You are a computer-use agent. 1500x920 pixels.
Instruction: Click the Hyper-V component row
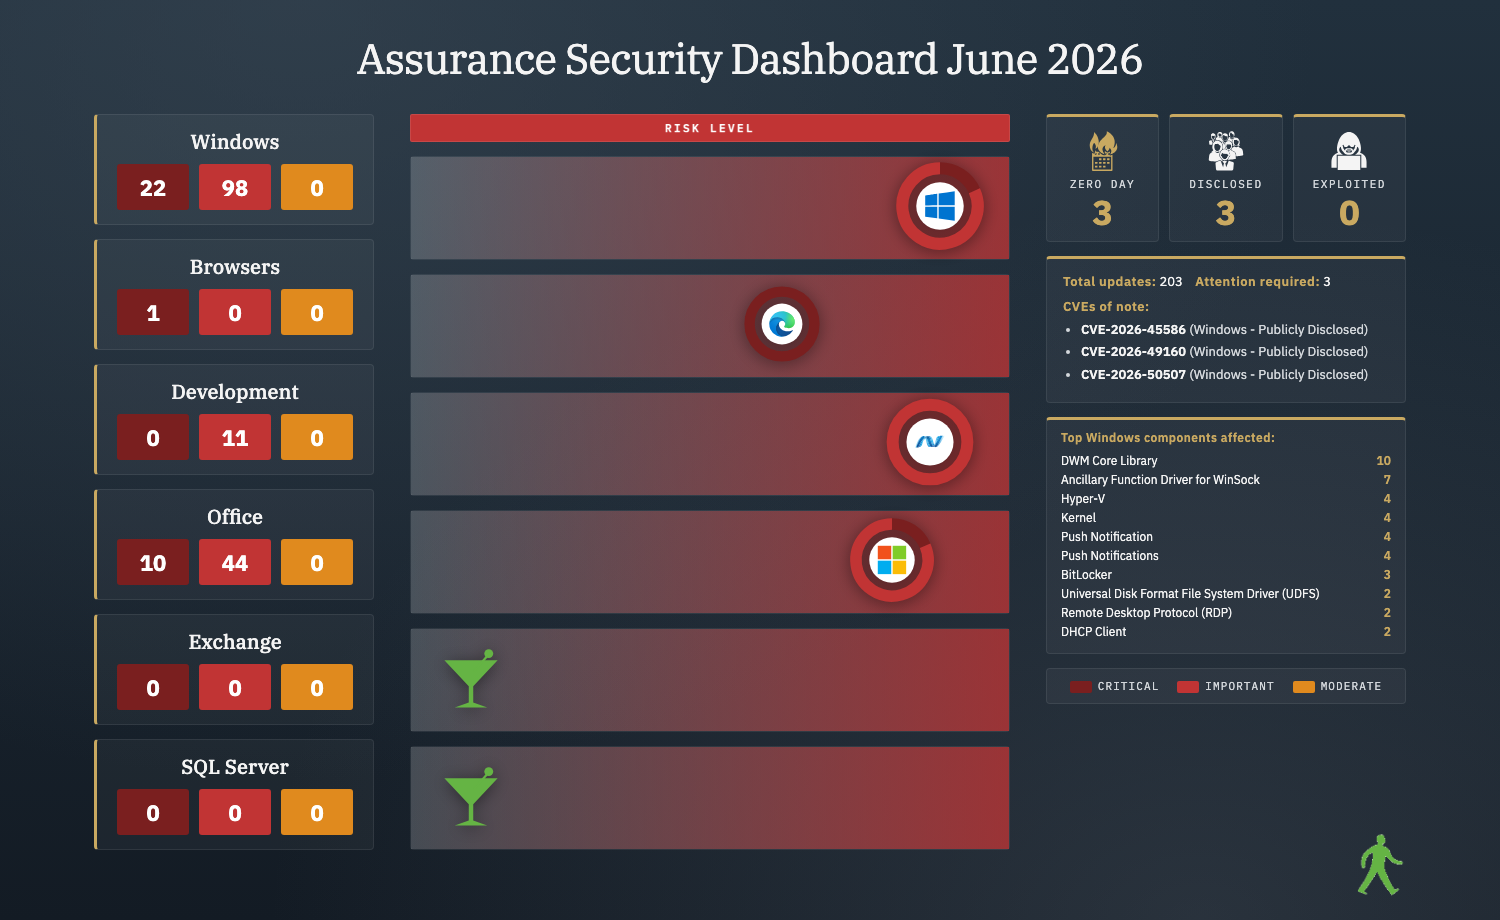coord(1226,499)
